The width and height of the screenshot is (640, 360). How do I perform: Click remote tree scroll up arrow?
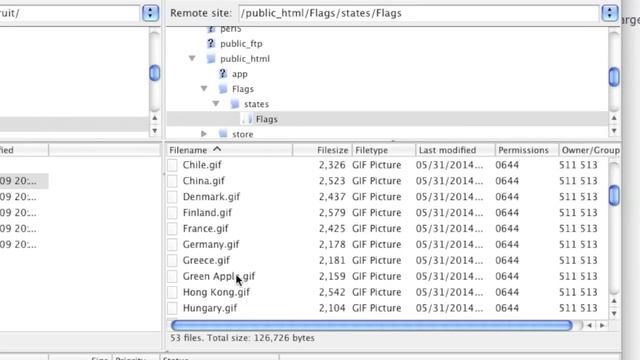tap(614, 118)
